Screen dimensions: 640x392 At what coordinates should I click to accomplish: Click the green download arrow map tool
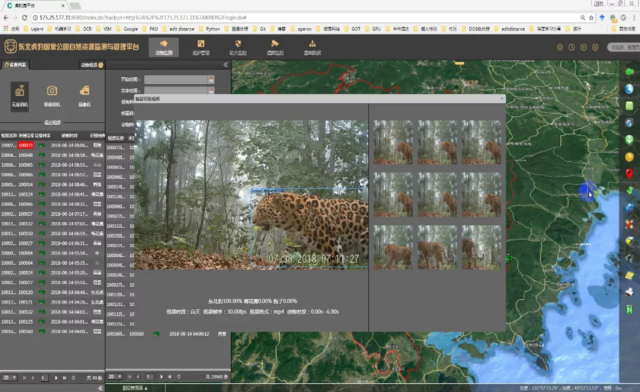click(x=629, y=140)
